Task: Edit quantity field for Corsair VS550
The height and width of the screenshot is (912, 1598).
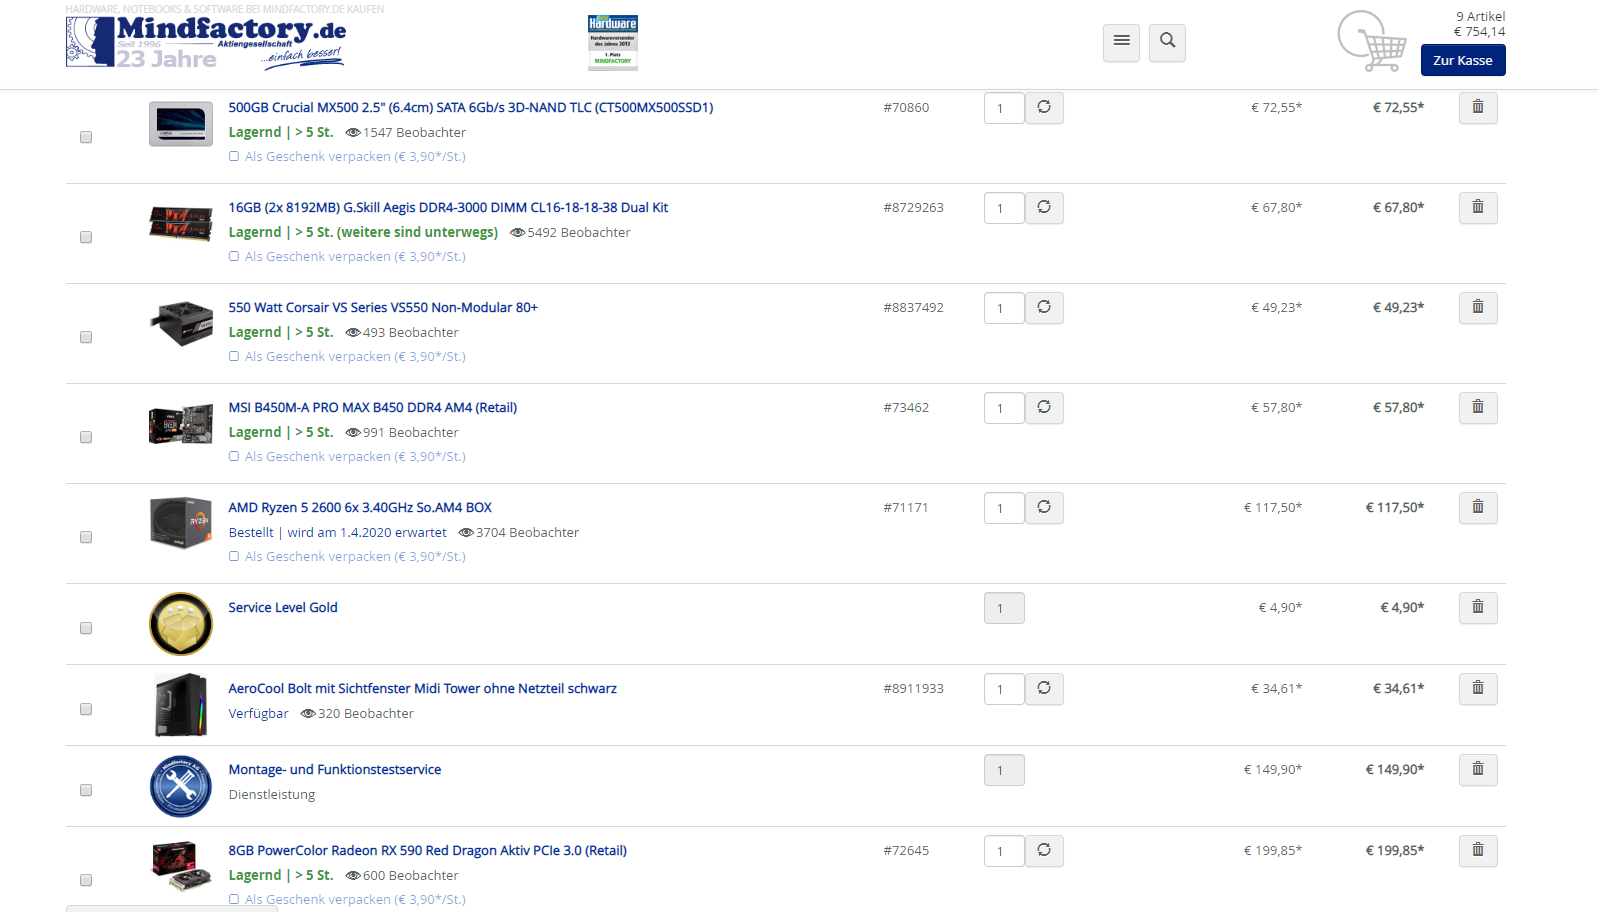Action: [x=1004, y=308]
